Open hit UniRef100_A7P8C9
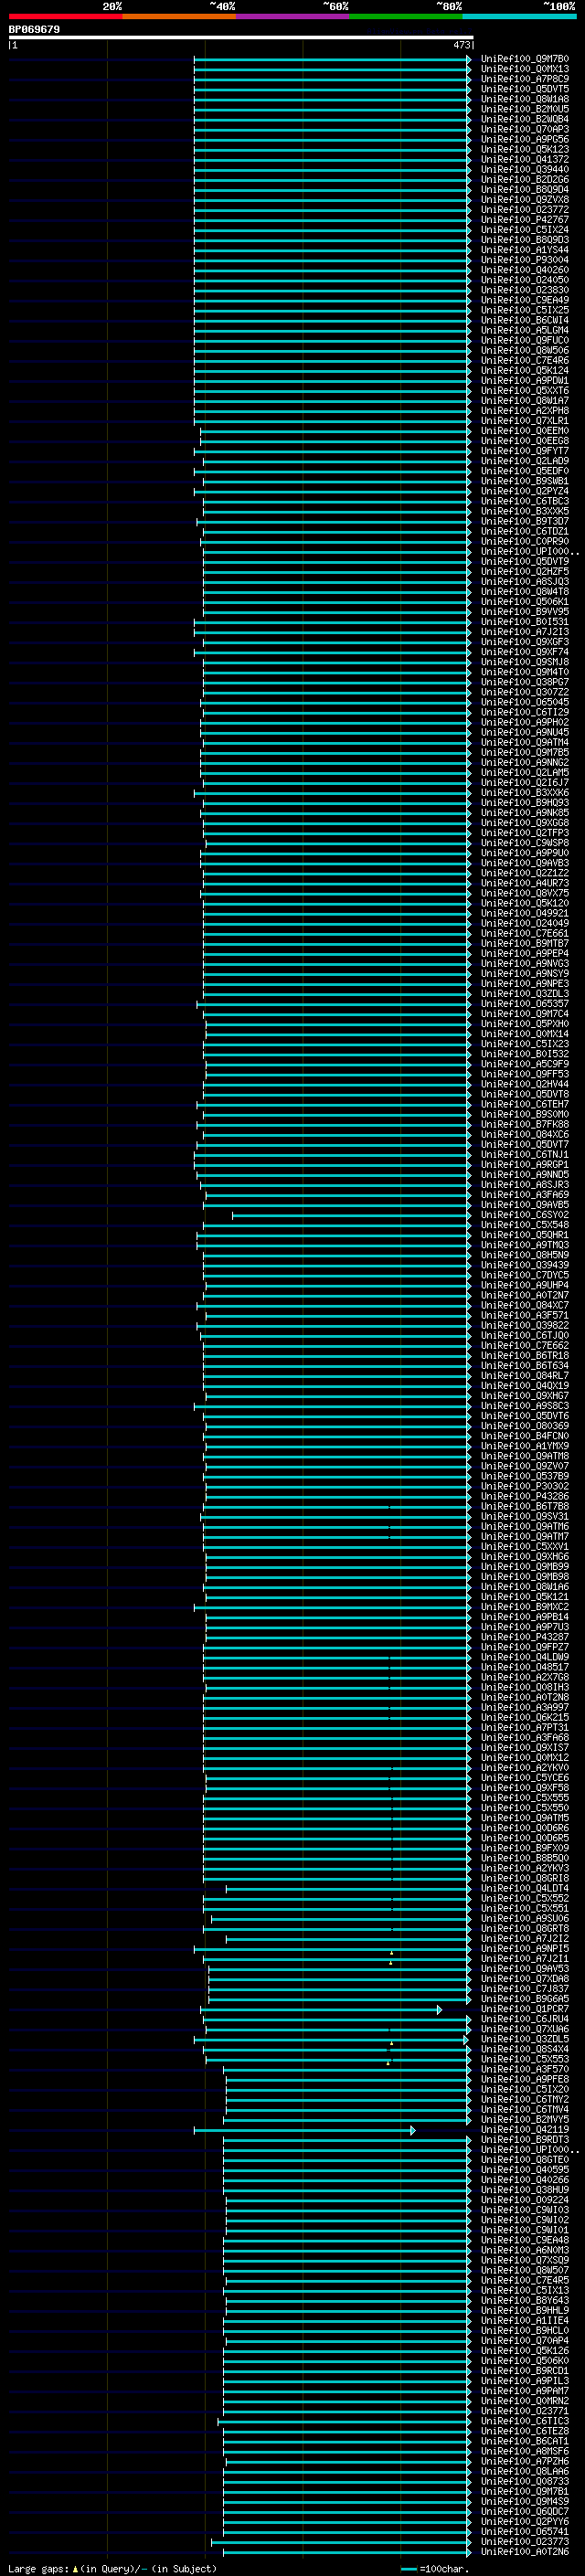The width and height of the screenshot is (585, 2576). [x=525, y=79]
